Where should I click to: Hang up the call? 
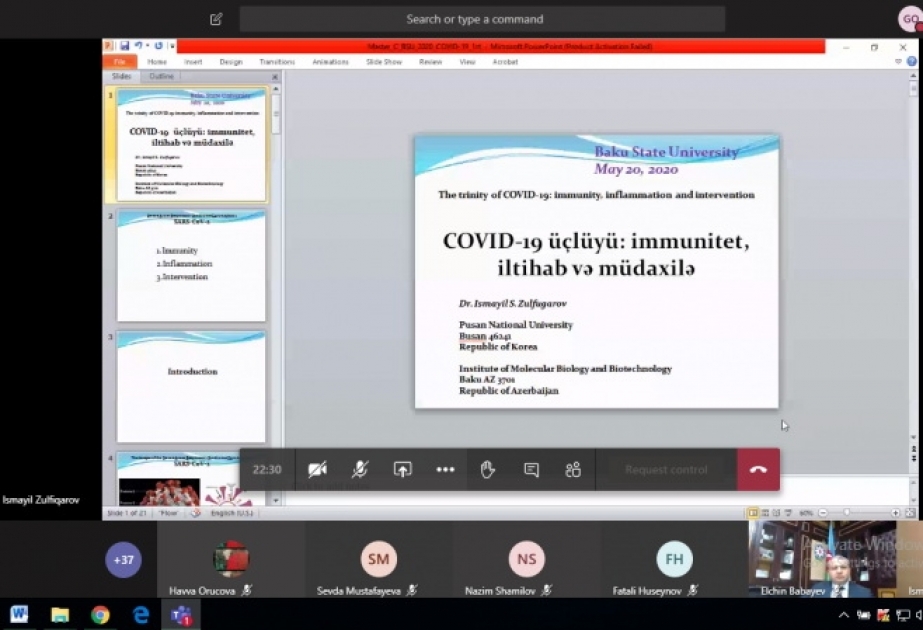(x=758, y=469)
